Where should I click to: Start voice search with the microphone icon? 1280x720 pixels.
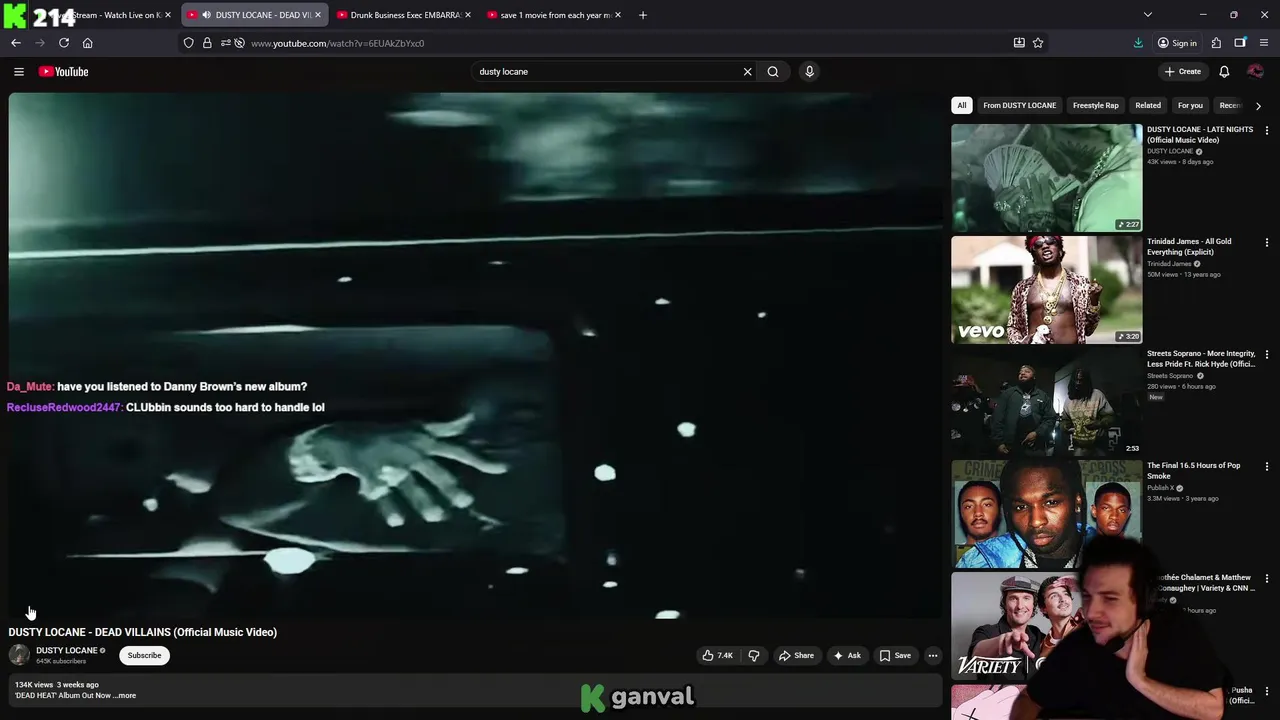tap(809, 71)
